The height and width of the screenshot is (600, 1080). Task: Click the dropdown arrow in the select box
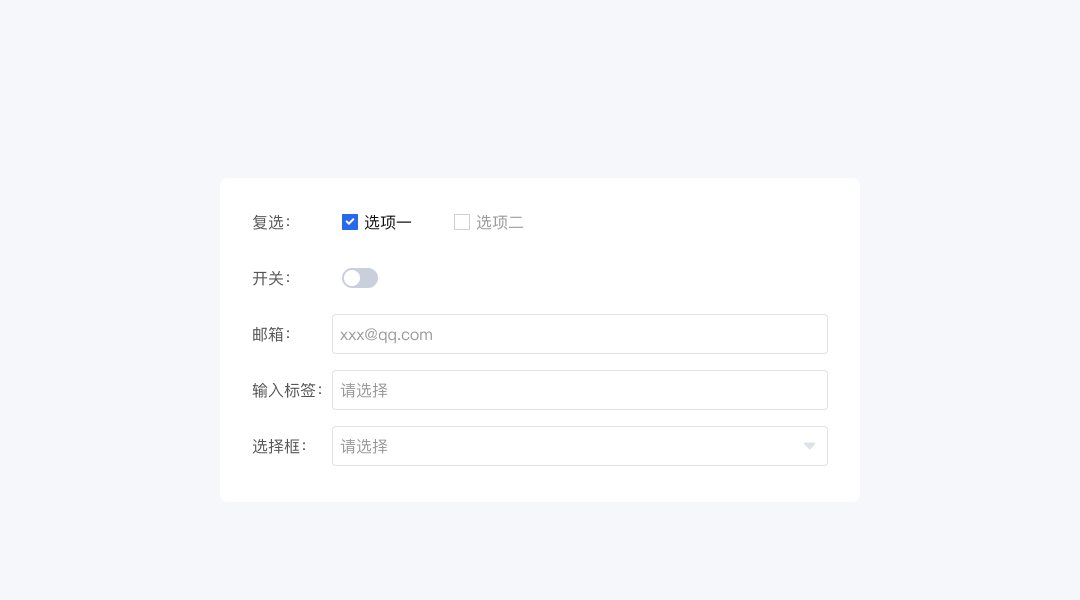(x=809, y=446)
